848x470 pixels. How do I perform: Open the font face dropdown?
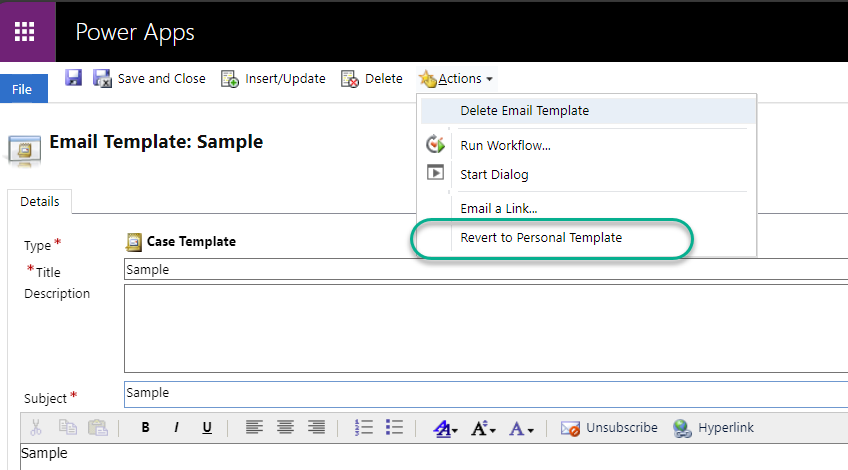(446, 428)
